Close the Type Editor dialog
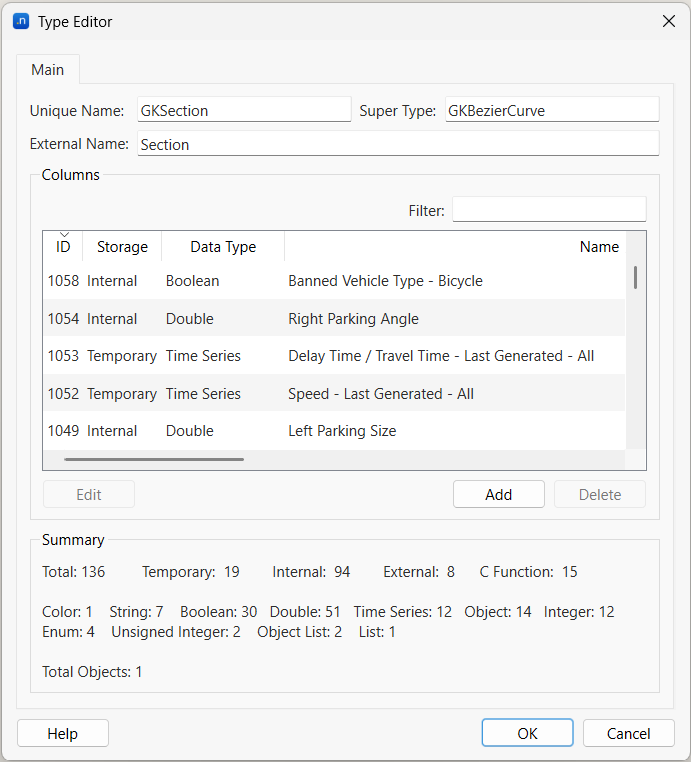This screenshot has width=691, height=762. pos(669,21)
